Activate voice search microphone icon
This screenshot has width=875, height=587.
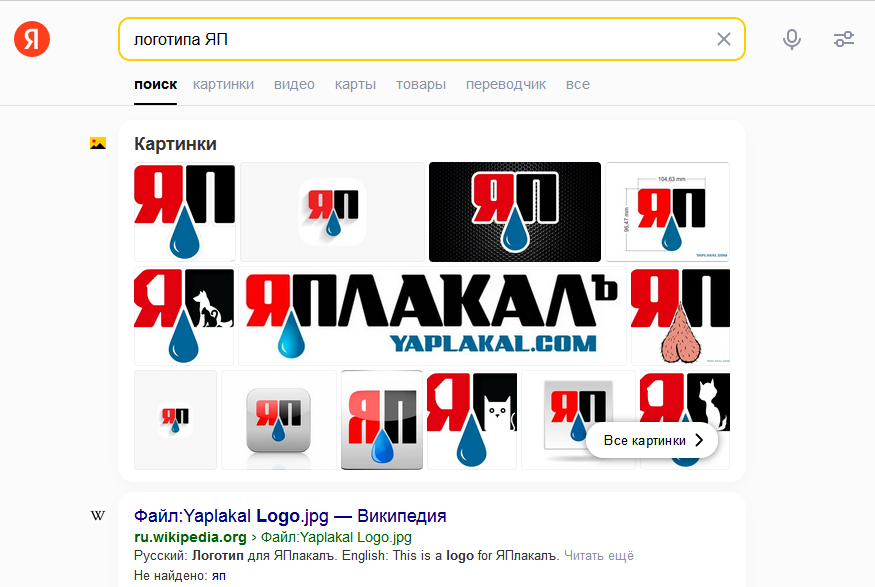[x=791, y=39]
